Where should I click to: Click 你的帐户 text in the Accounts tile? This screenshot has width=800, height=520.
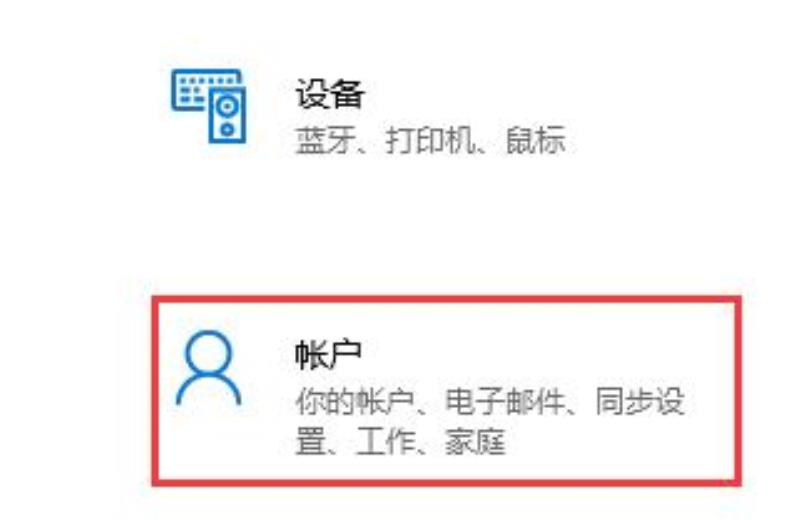(355, 401)
